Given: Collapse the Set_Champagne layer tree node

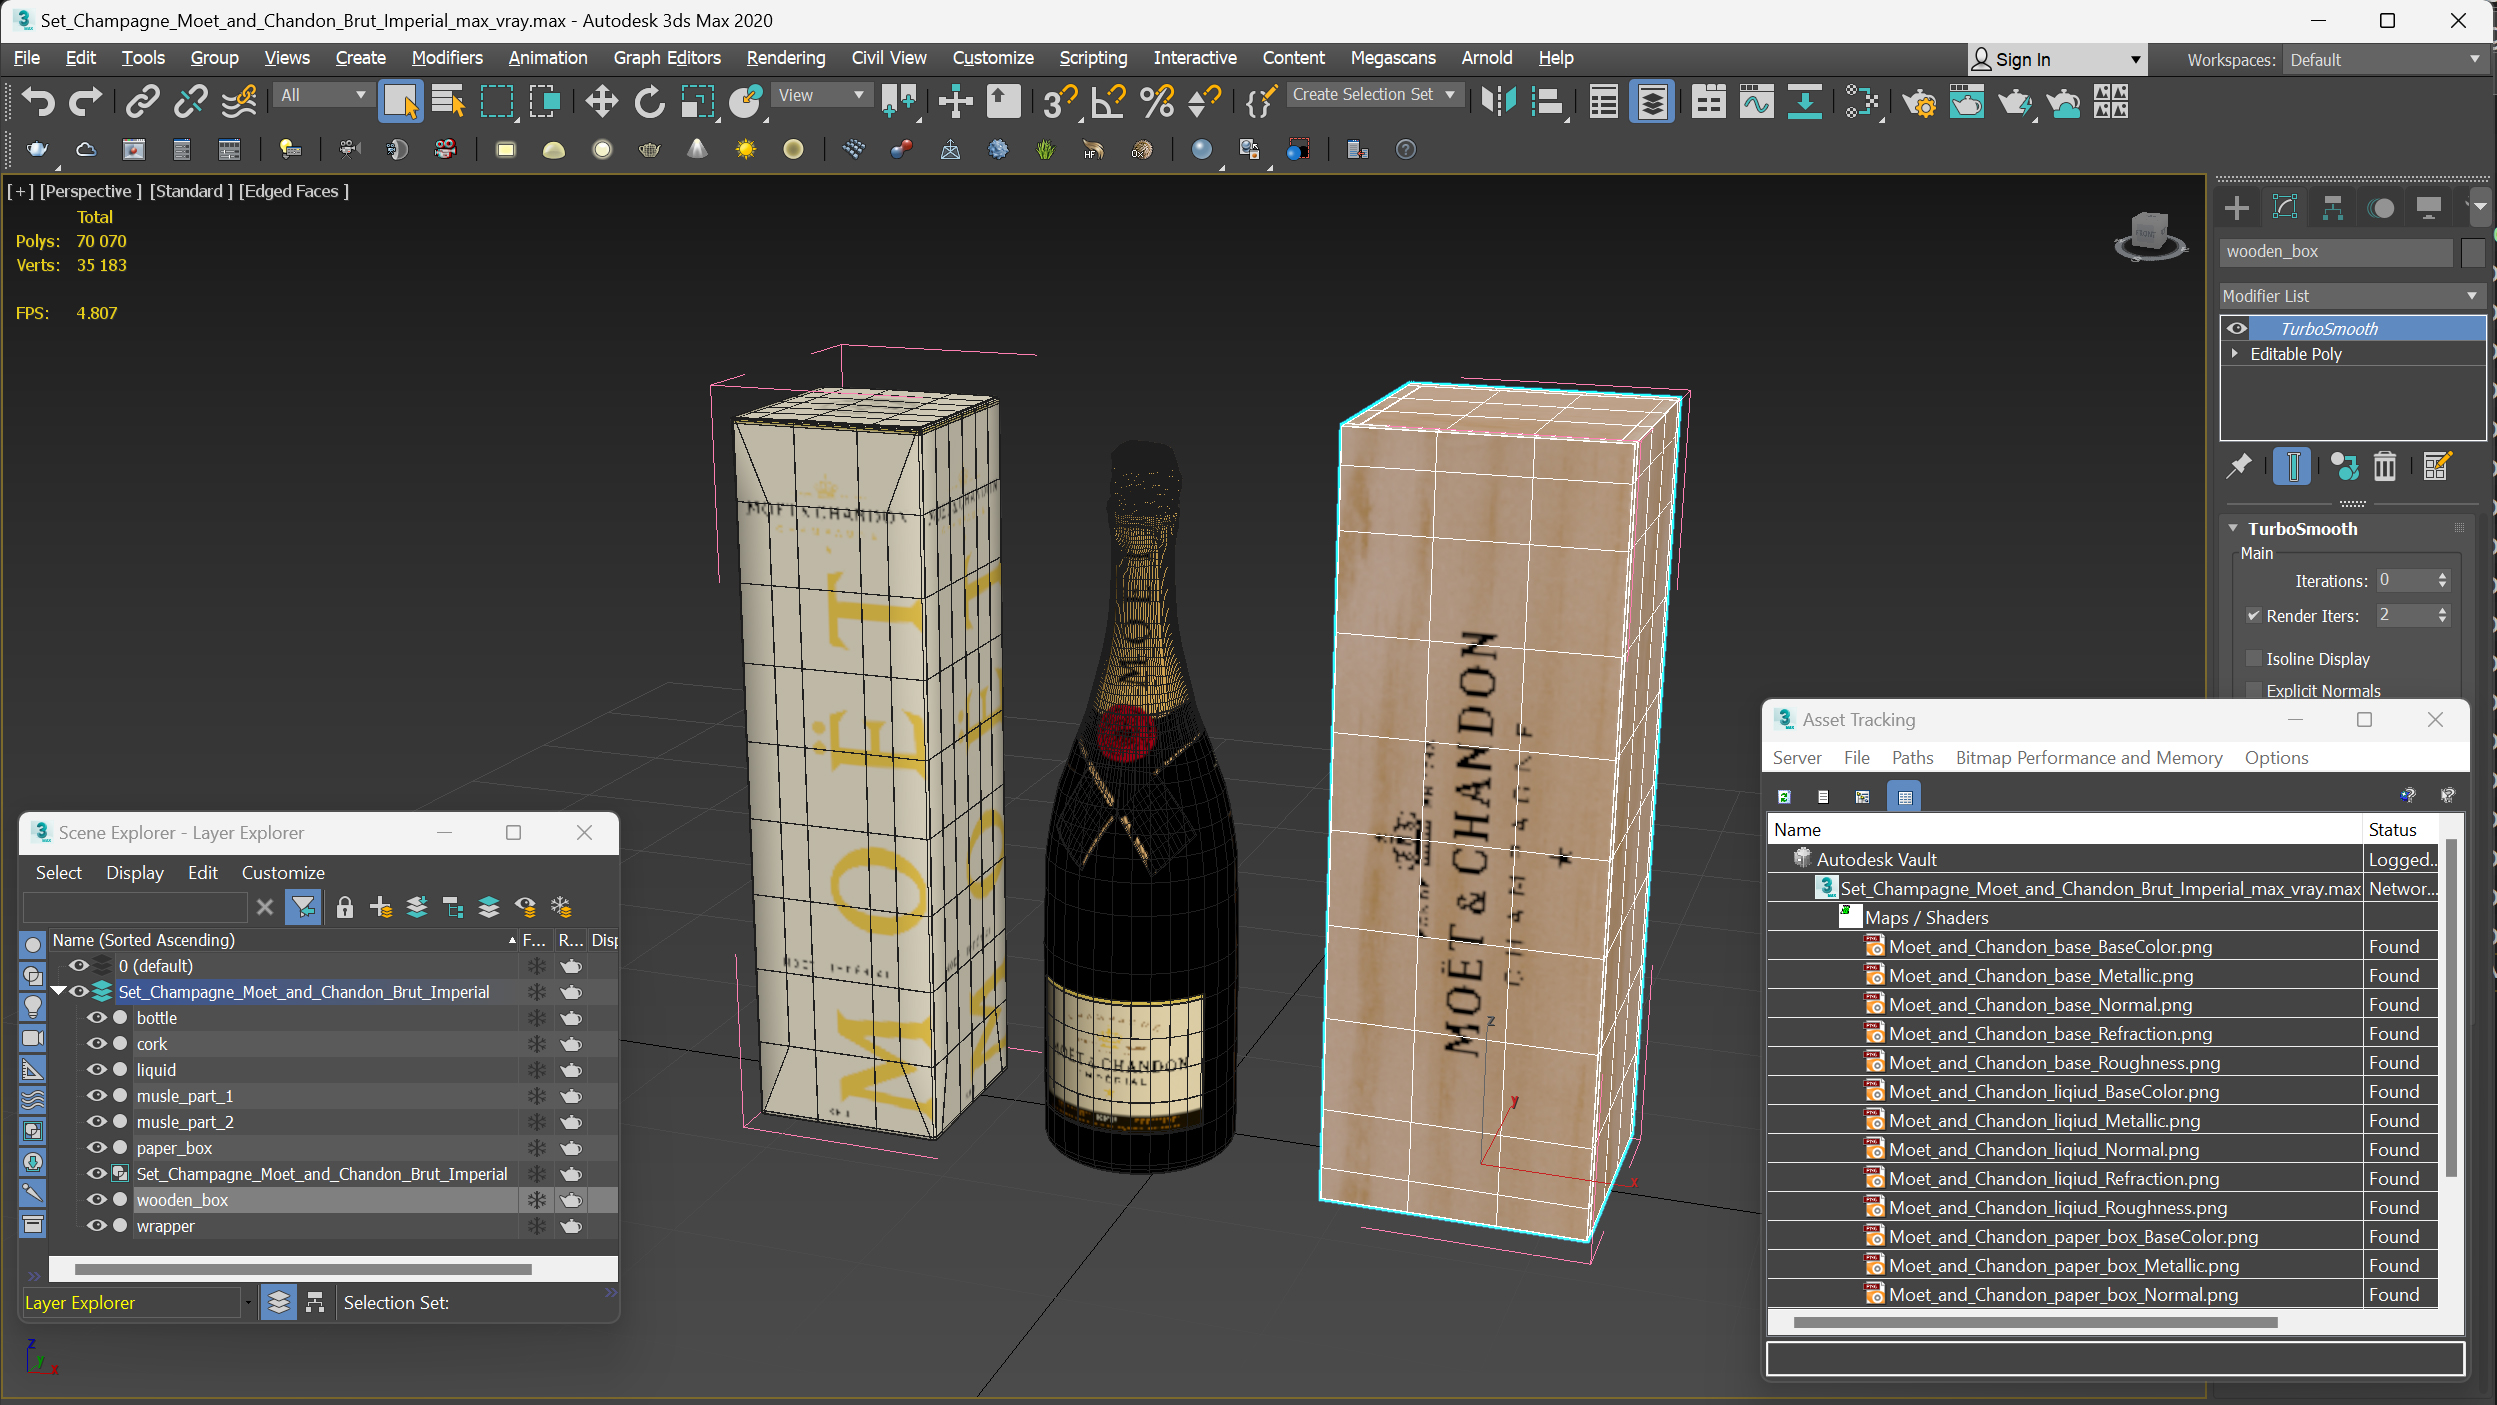Looking at the screenshot, I should pyautogui.click(x=59, y=991).
